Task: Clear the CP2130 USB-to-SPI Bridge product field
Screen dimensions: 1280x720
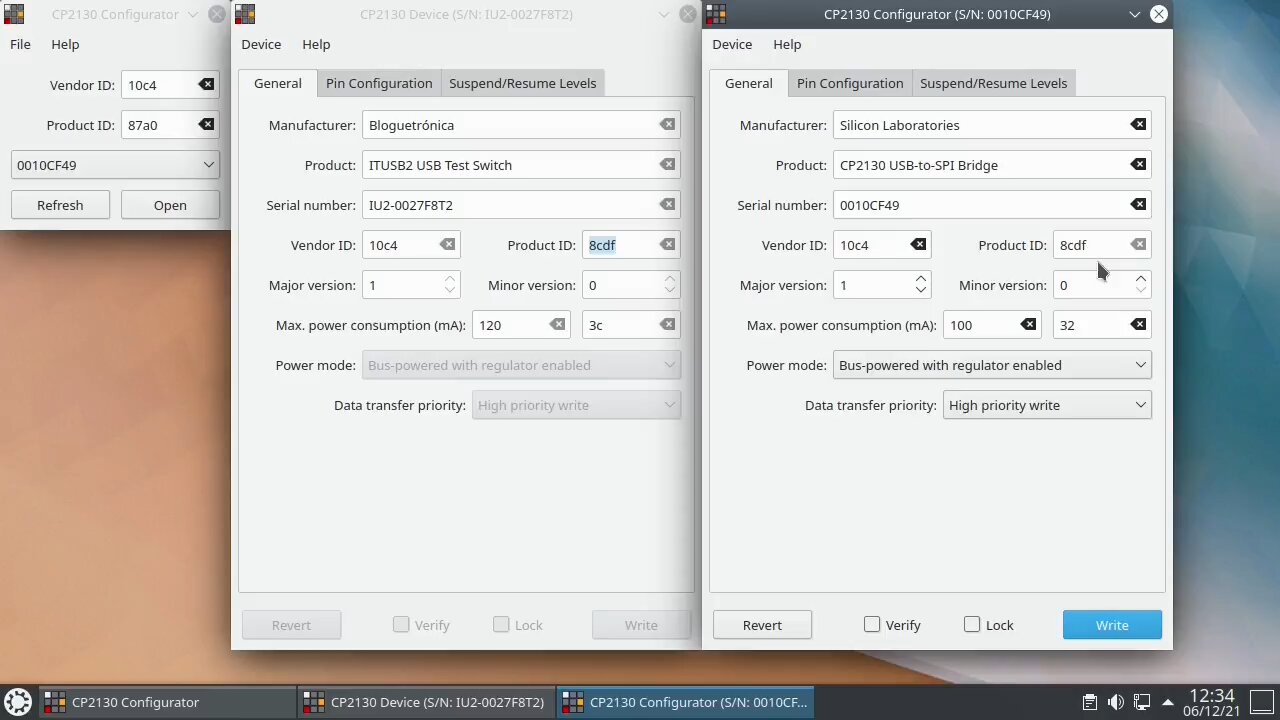Action: pyautogui.click(x=1138, y=165)
